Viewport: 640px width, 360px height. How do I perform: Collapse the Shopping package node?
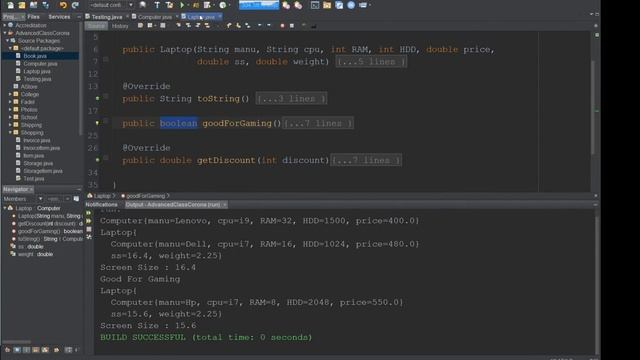pyautogui.click(x=10, y=133)
